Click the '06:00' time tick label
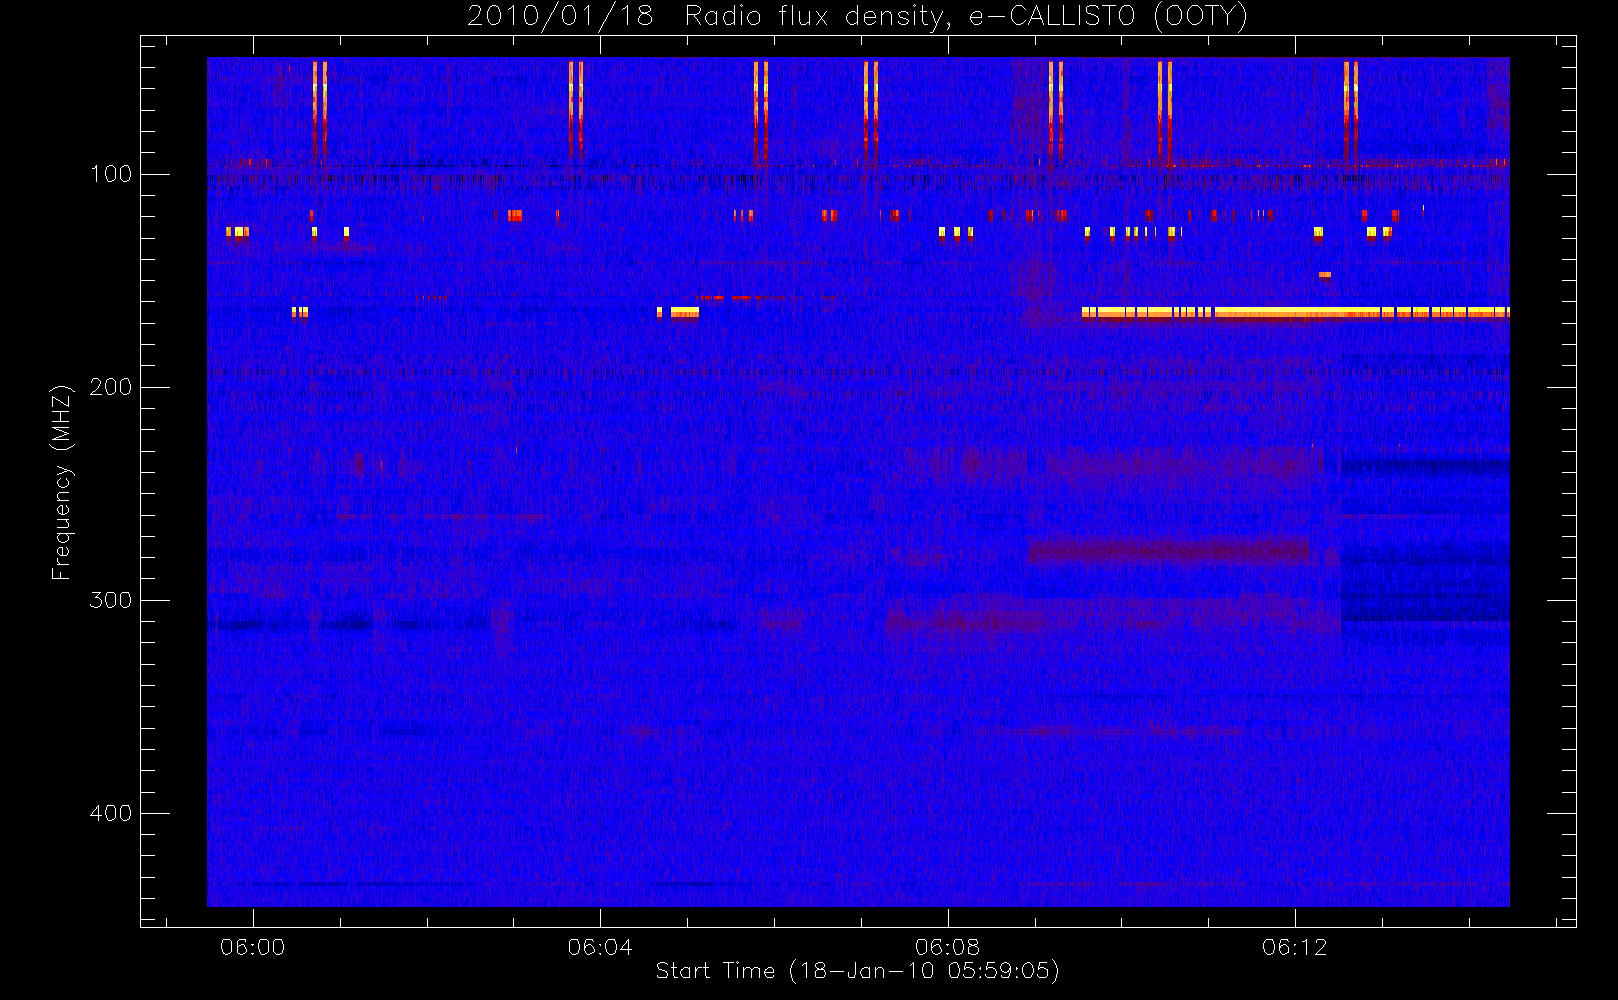1618x1000 pixels. click(252, 947)
